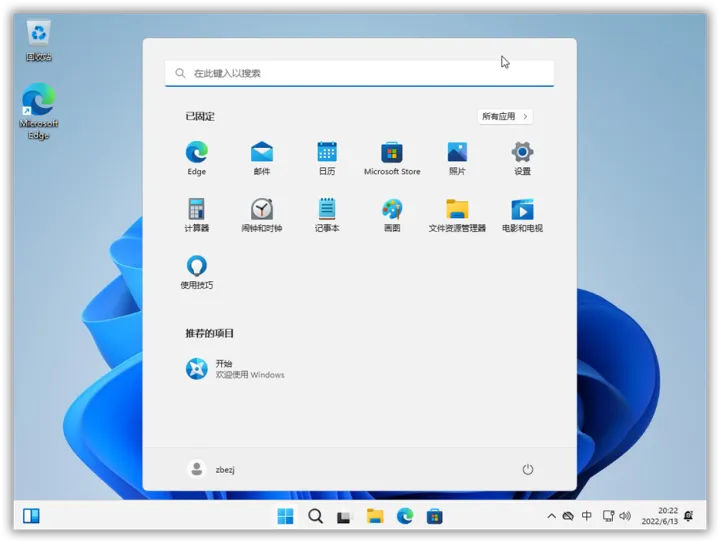Open File Explorer from the taskbar
The width and height of the screenshot is (720, 543).
pos(375,516)
